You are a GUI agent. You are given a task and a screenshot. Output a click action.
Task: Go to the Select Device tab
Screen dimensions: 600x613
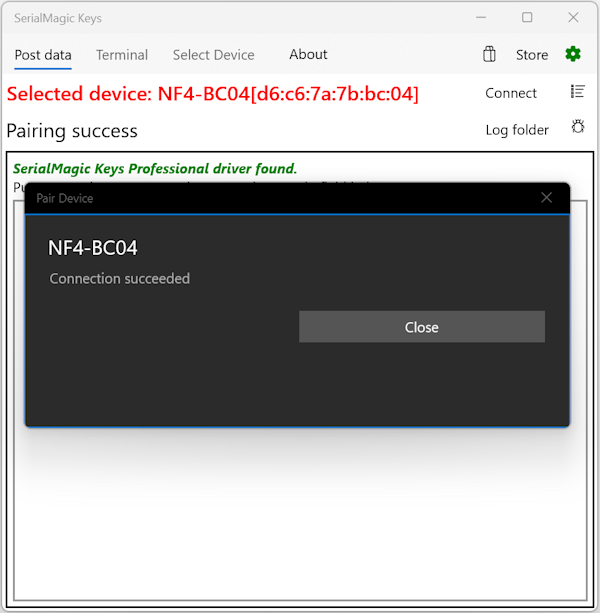click(x=213, y=55)
